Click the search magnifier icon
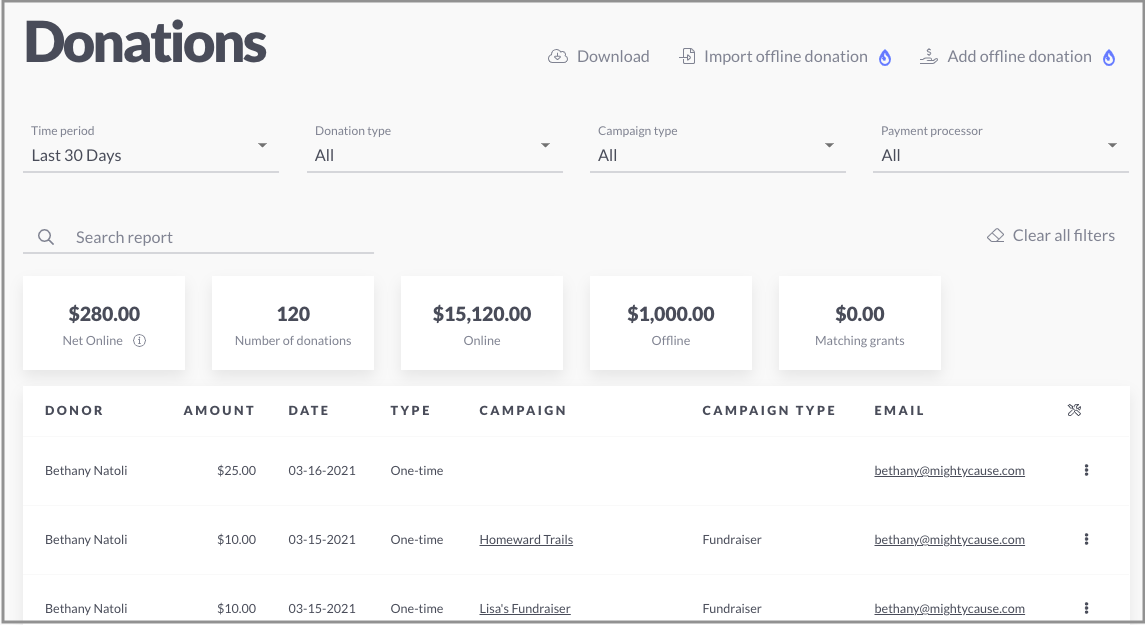Screen dimensions: 1145x625 [x=46, y=237]
